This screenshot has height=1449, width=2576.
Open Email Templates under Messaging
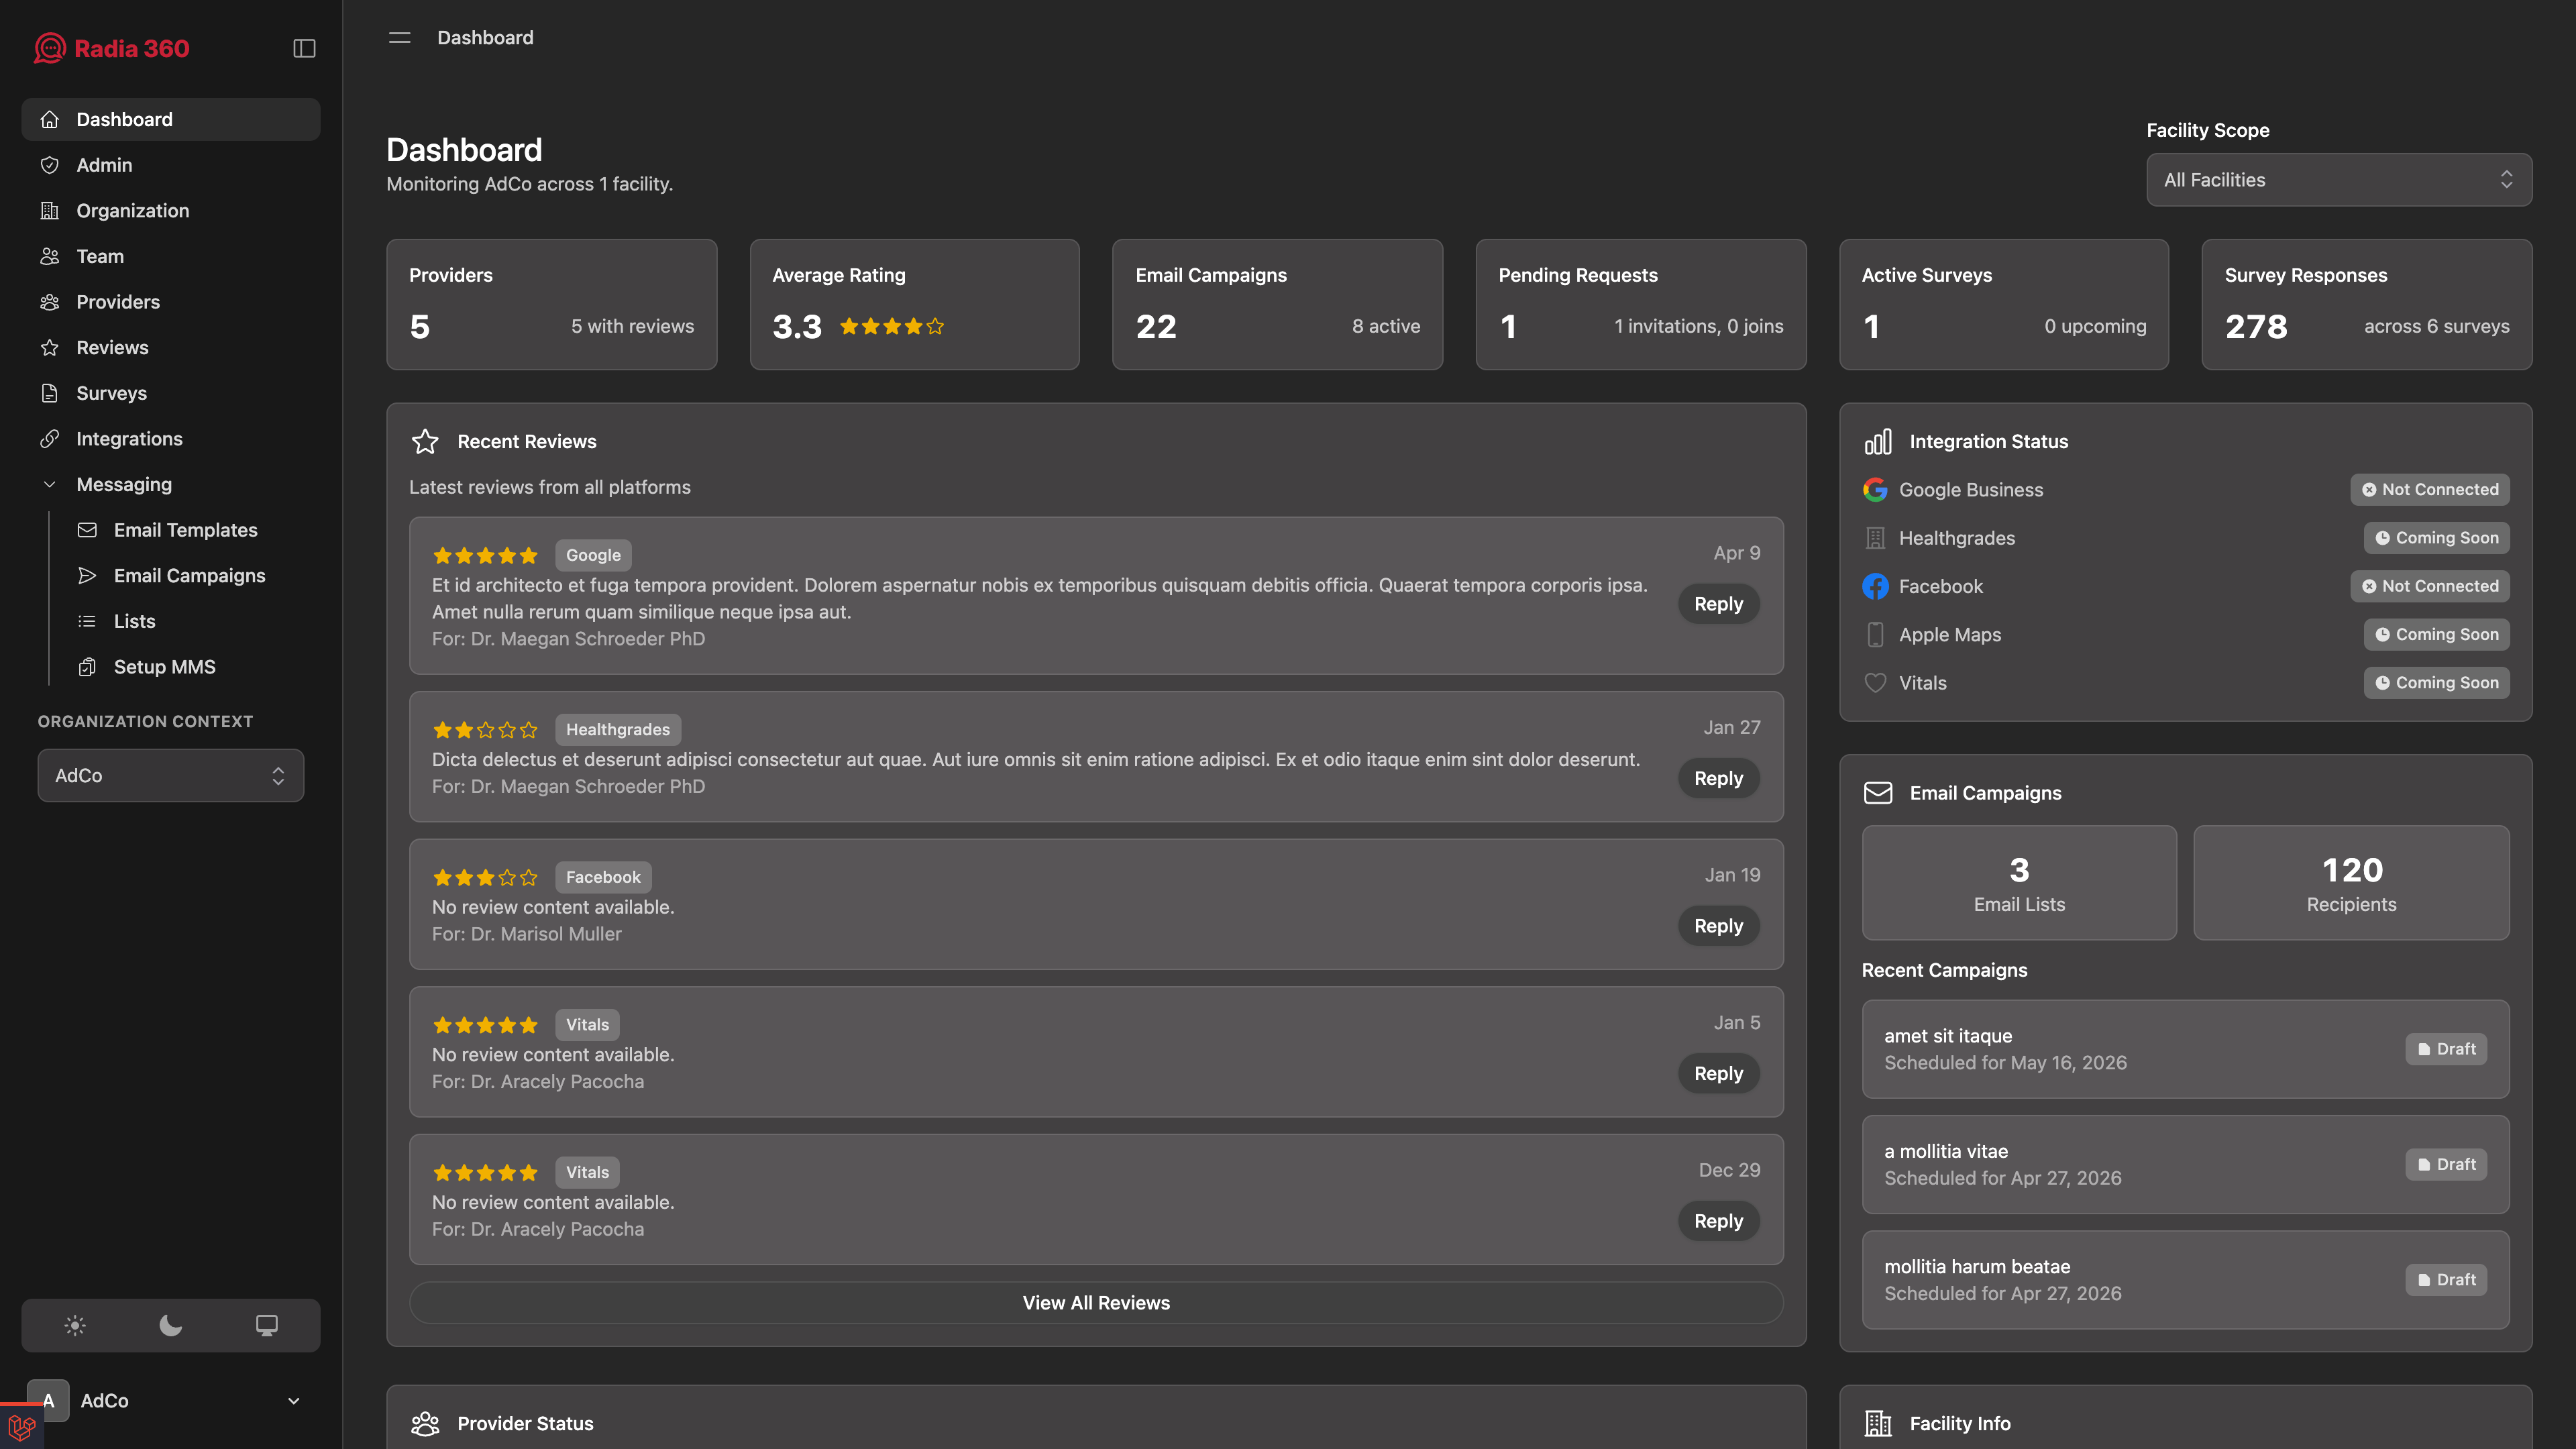coord(185,530)
